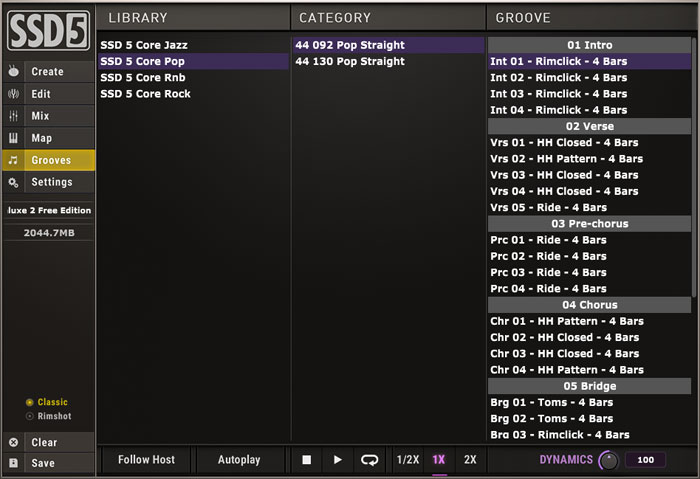Screen dimensions: 700x479
Task: Set tempo to 2X
Action: (x=470, y=460)
